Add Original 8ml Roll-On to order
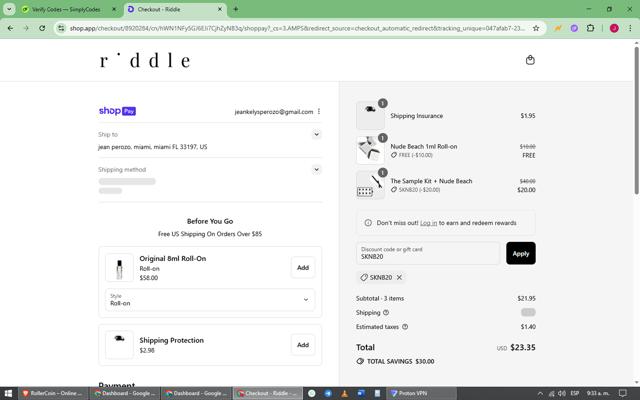 303,268
